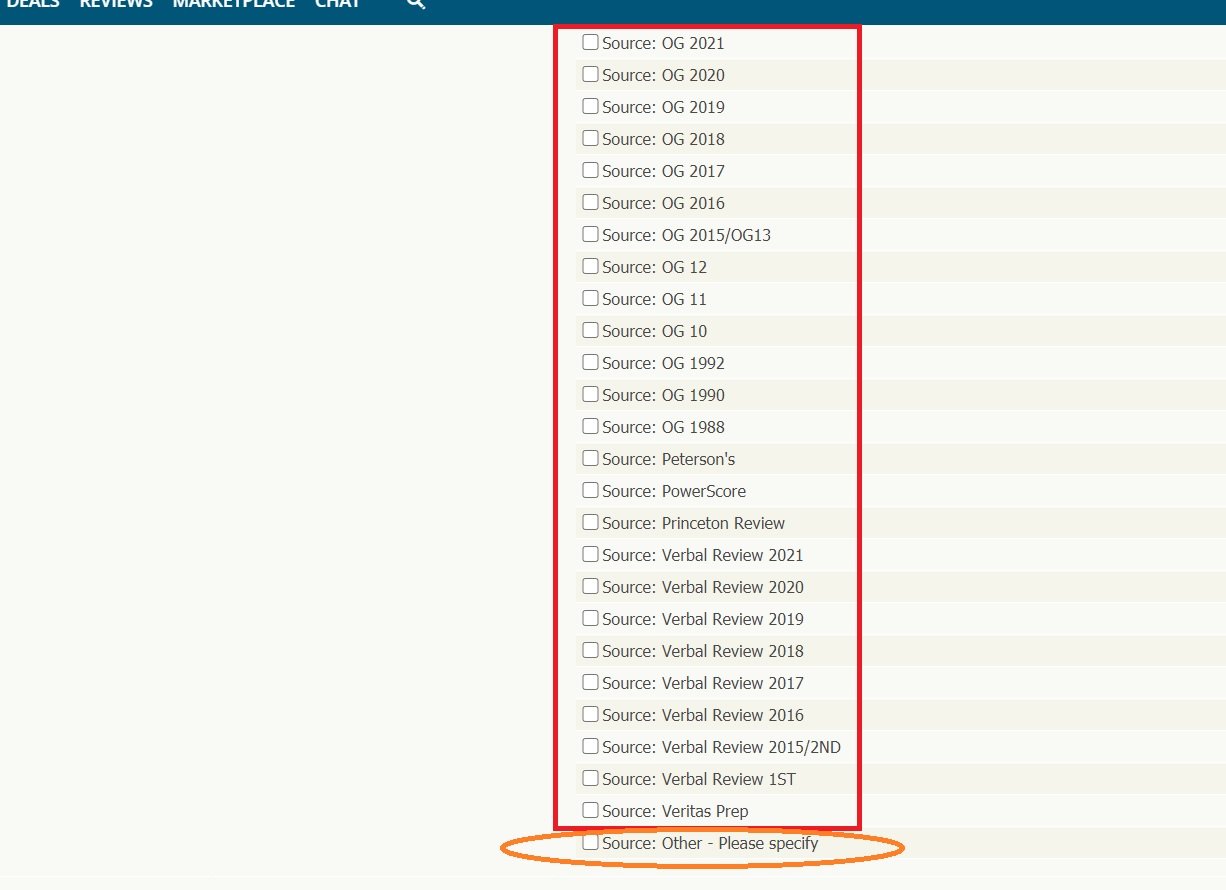Tick the Source: OG 2020 box
This screenshot has width=1226, height=890.
[x=591, y=74]
